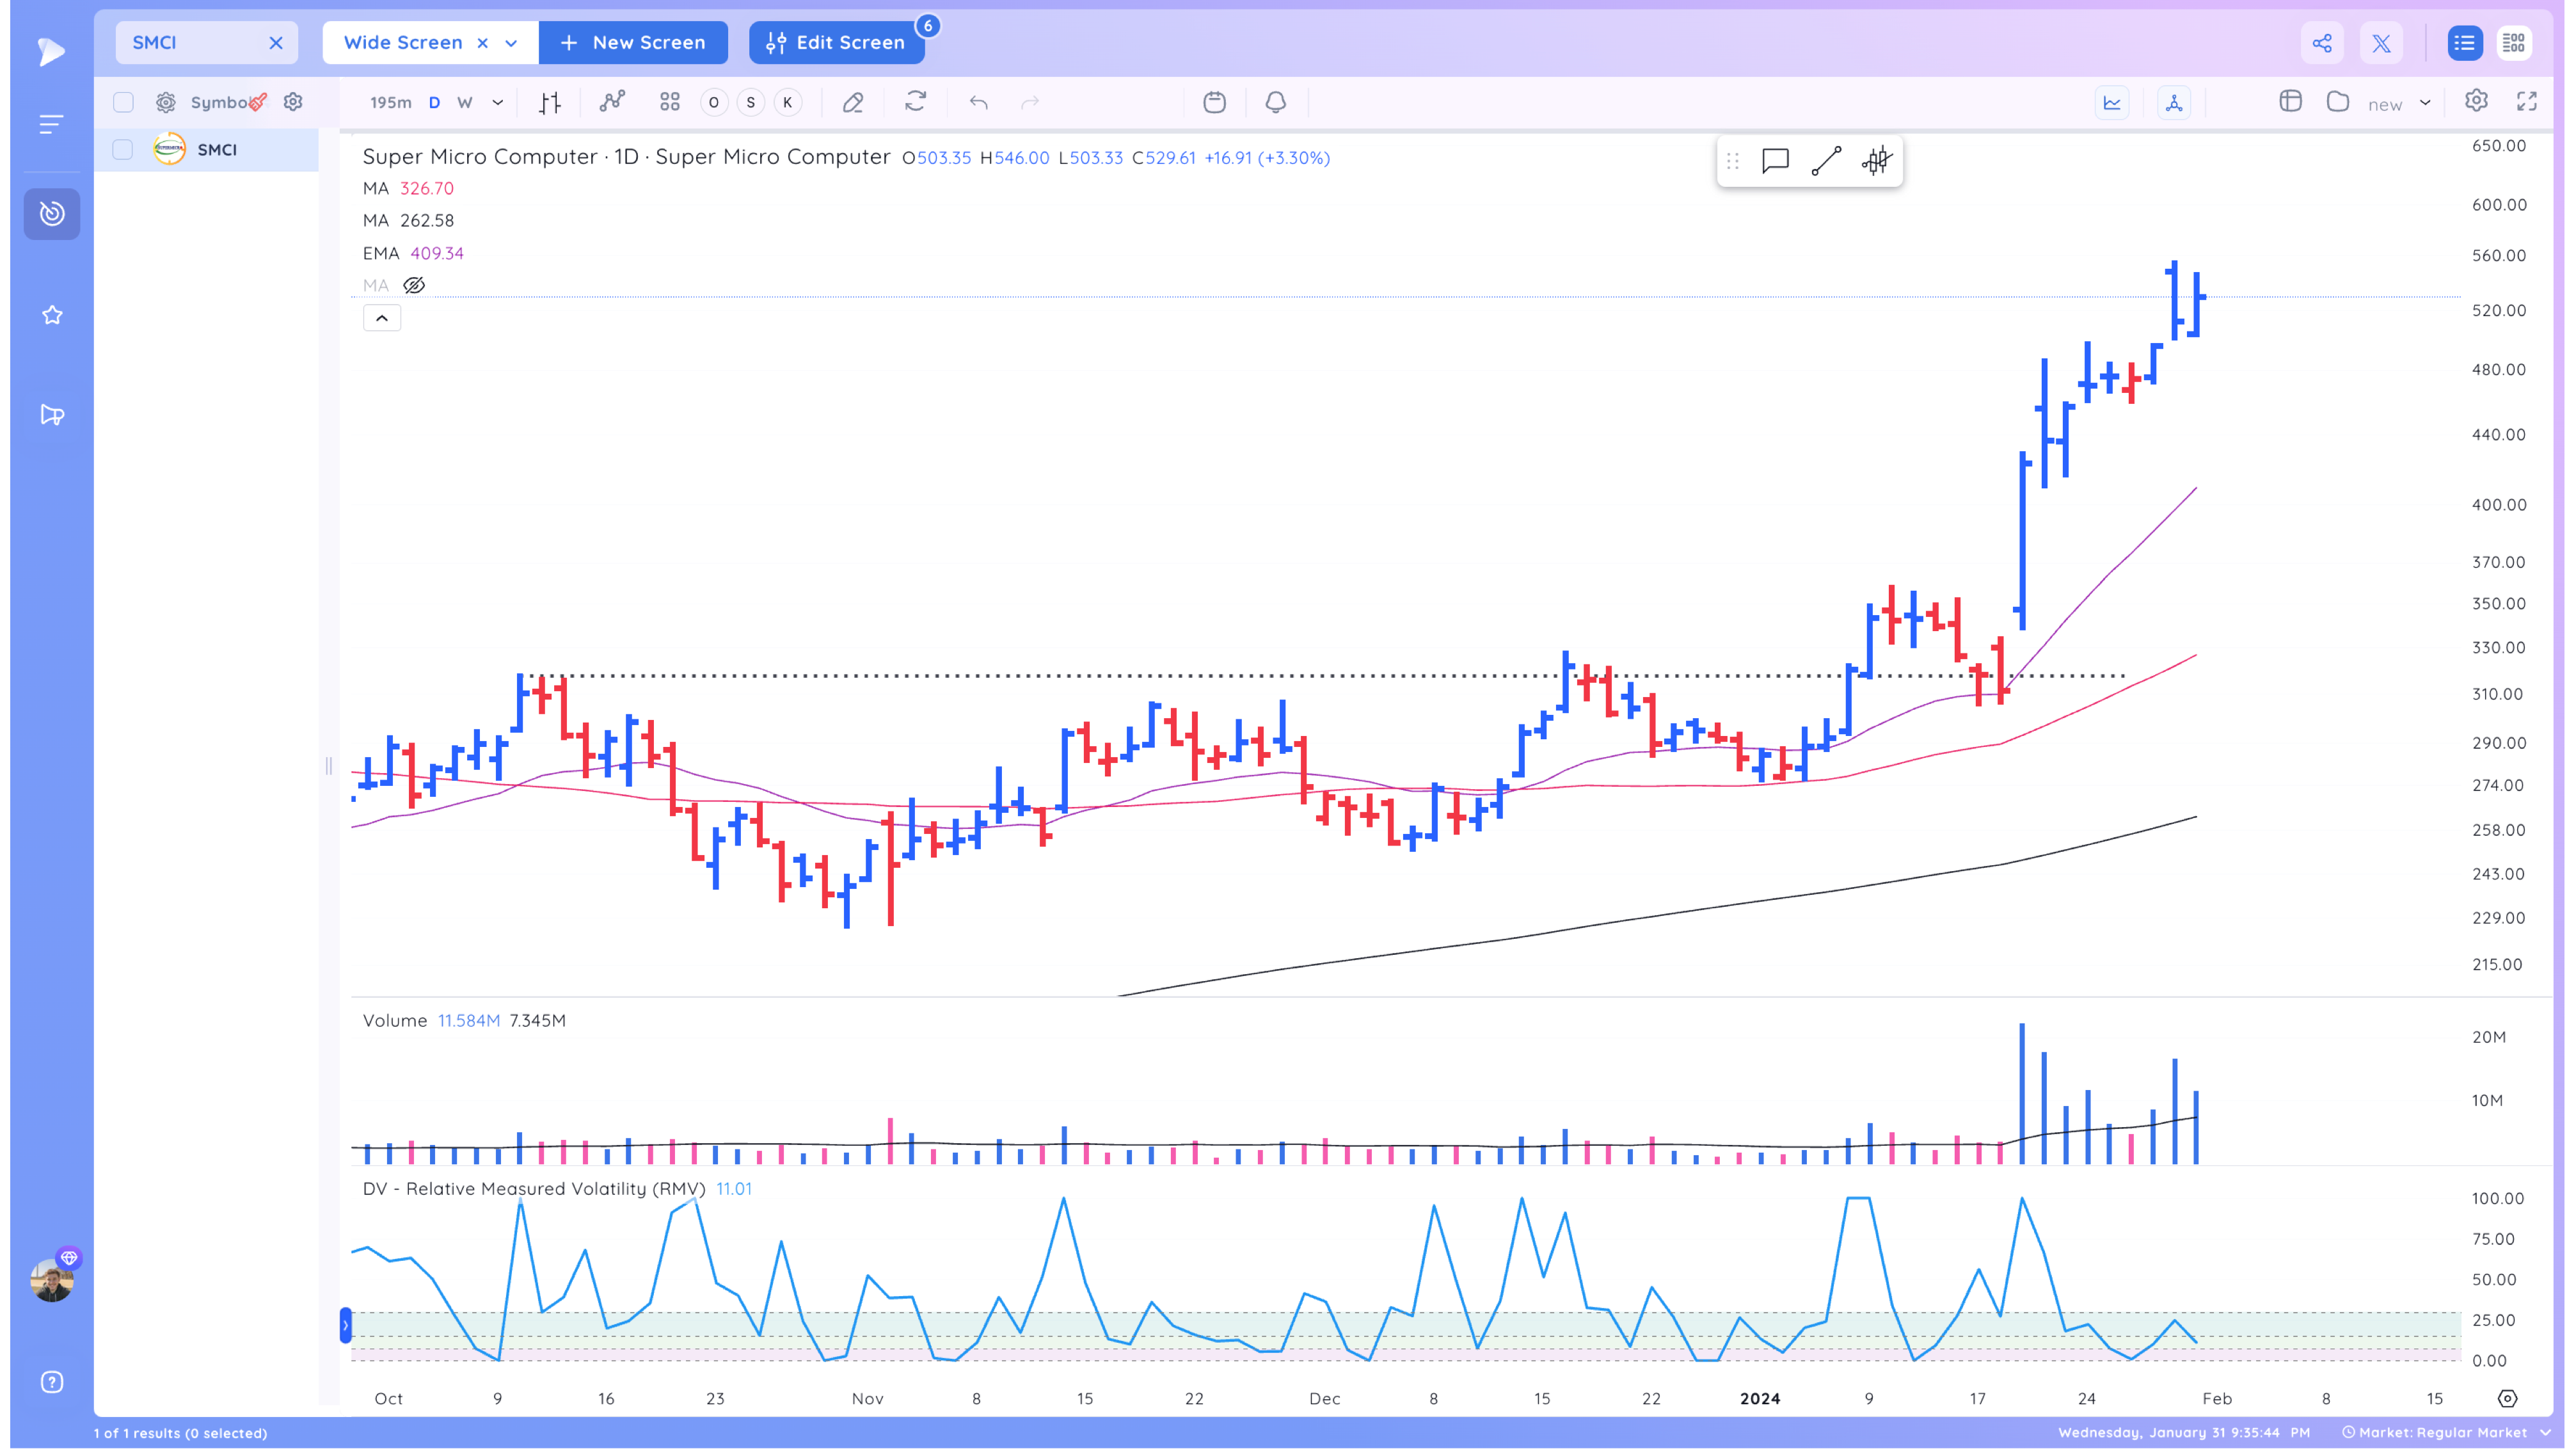Tick the SMCI row checkbox
The height and width of the screenshot is (1449, 2576).
coord(122,149)
